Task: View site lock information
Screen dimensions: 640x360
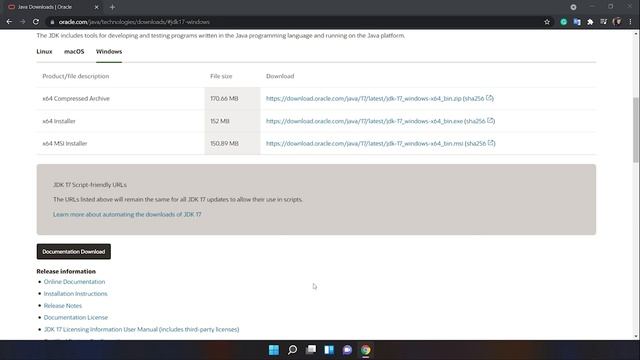Action: tap(52, 22)
